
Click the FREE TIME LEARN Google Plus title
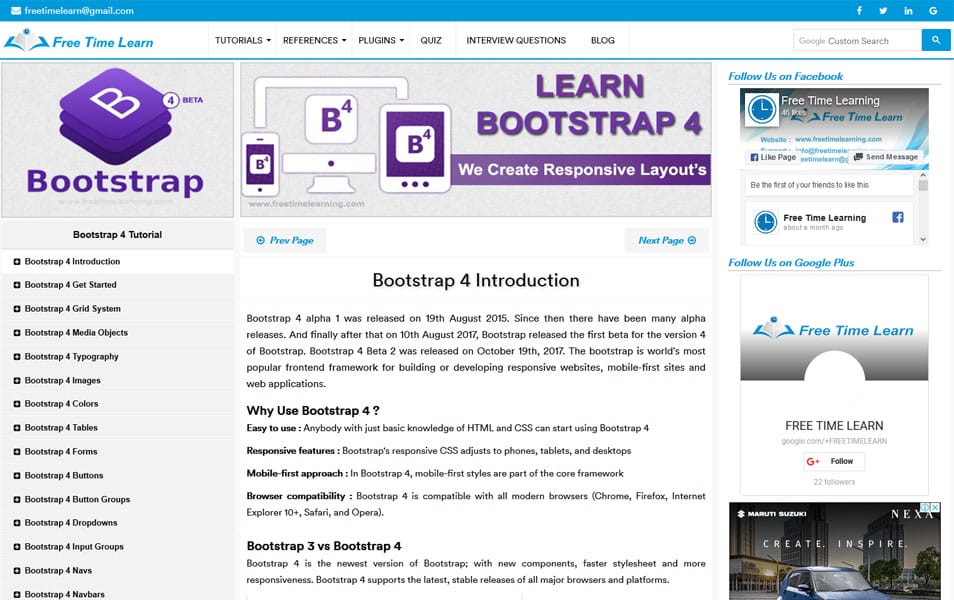pos(834,426)
